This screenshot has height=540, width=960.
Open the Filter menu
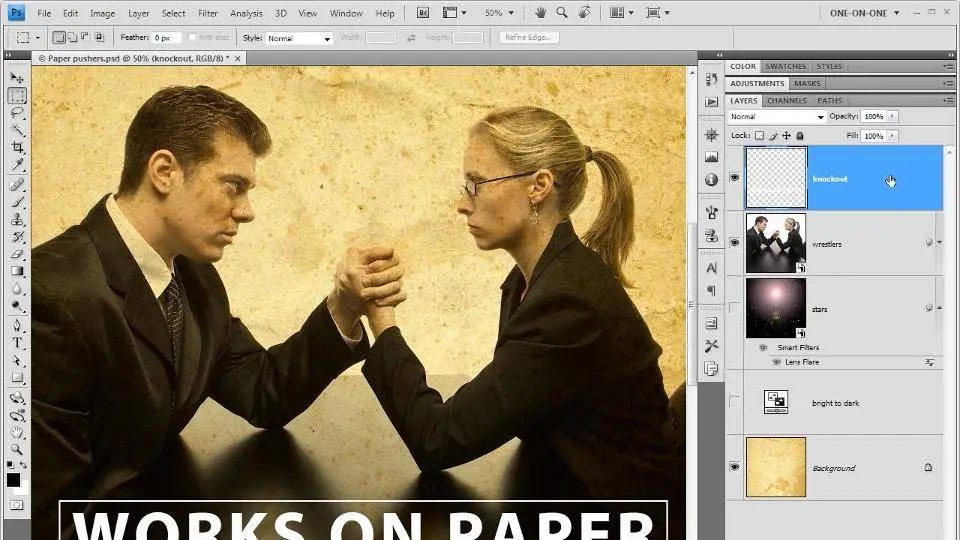pos(207,13)
